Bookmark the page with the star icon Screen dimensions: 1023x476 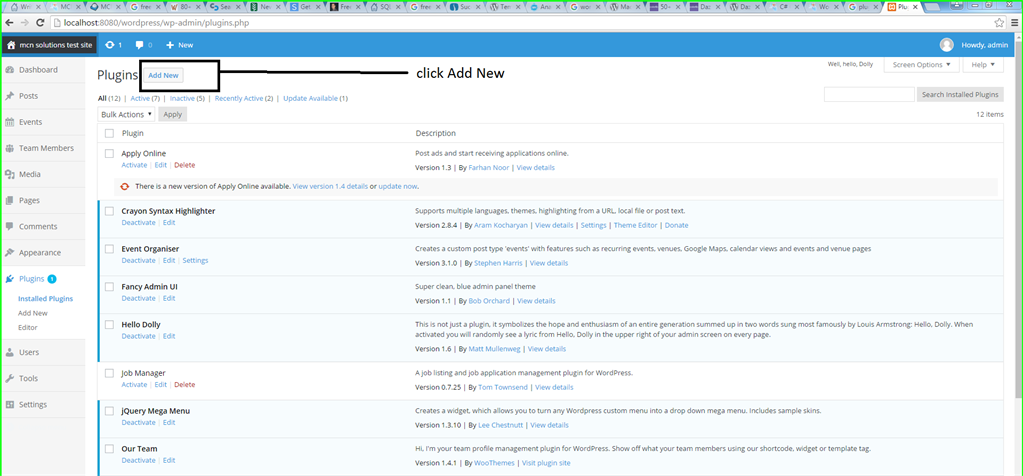coord(999,22)
